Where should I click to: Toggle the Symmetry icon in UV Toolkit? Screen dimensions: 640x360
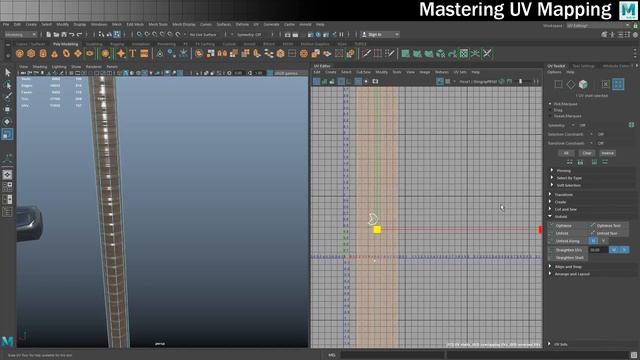click(631, 125)
